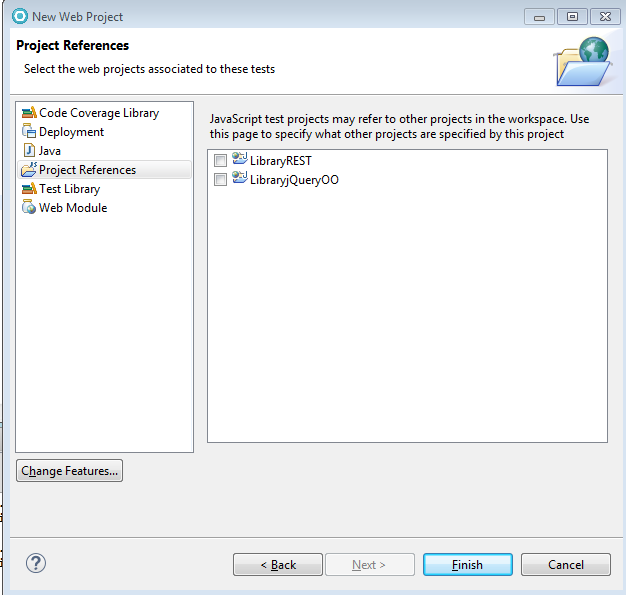Enable the LibraryREST project checkbox

click(220, 161)
